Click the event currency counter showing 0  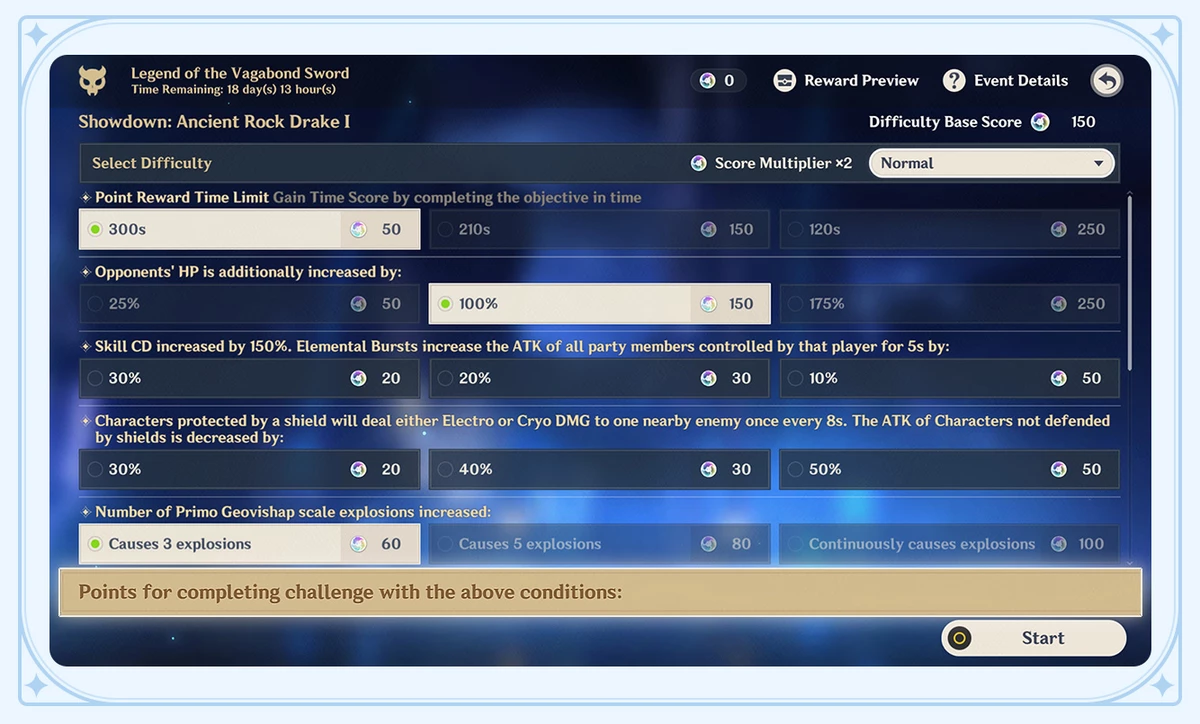tap(718, 81)
